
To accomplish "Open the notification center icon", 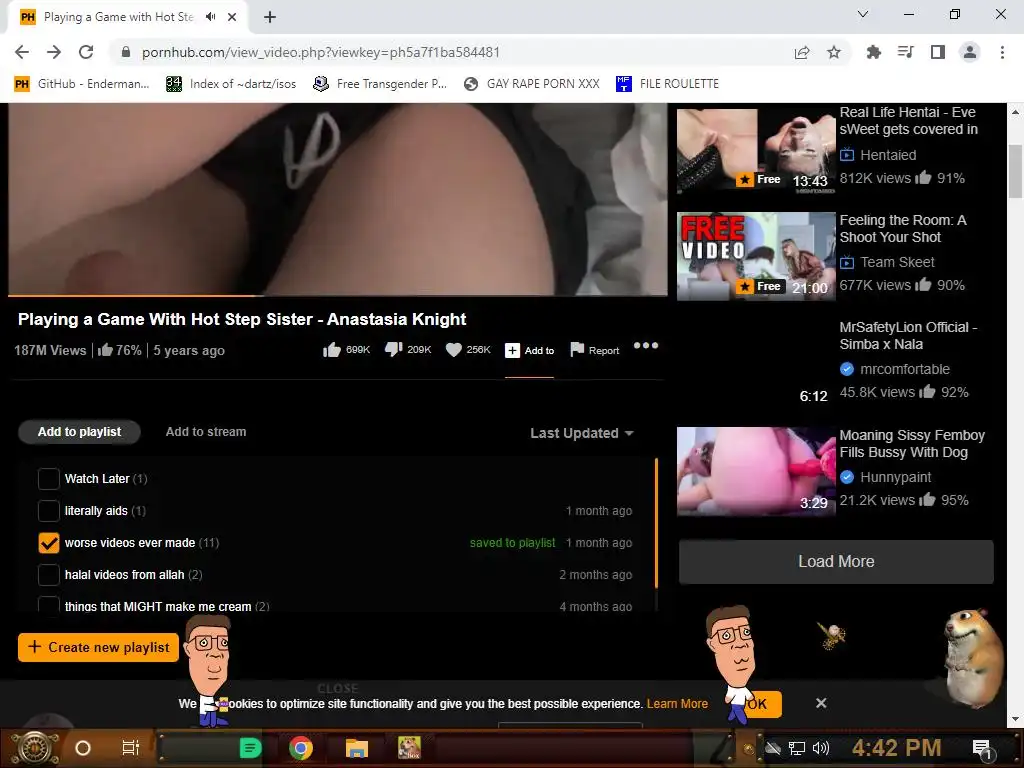I will point(982,748).
